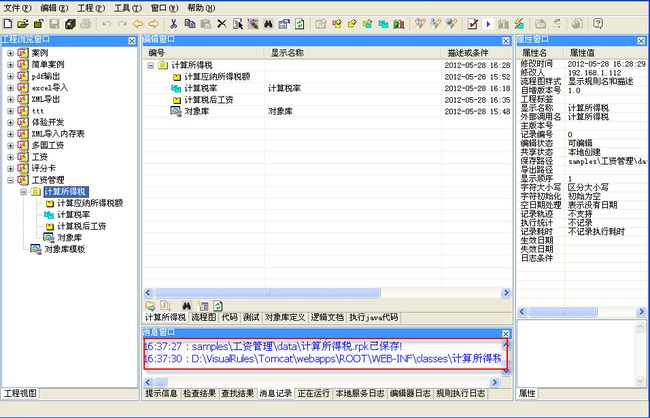Viewport: 650px width, 418px height.
Task: Click the yellow back arrow icon
Action: pyautogui.click(x=138, y=24)
